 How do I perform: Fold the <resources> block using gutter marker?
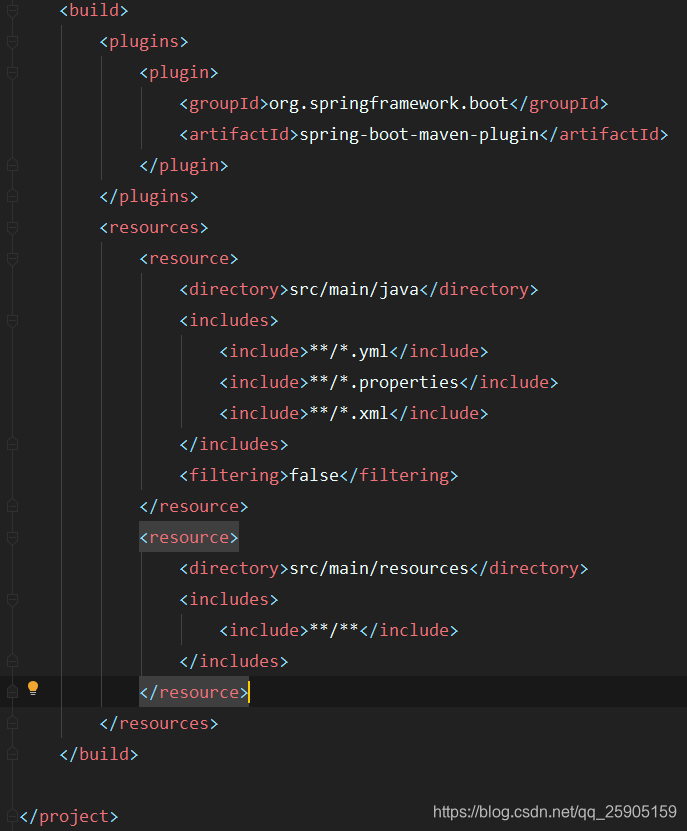13,227
